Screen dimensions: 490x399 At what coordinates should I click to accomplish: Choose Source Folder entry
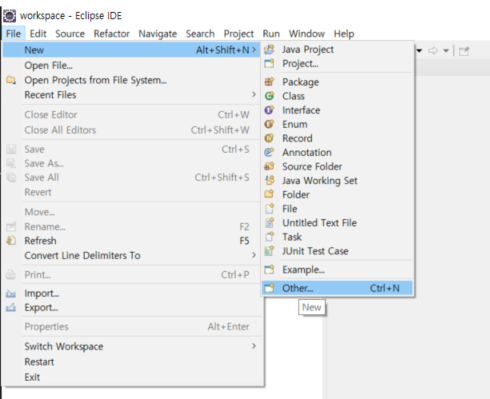pyautogui.click(x=337, y=166)
